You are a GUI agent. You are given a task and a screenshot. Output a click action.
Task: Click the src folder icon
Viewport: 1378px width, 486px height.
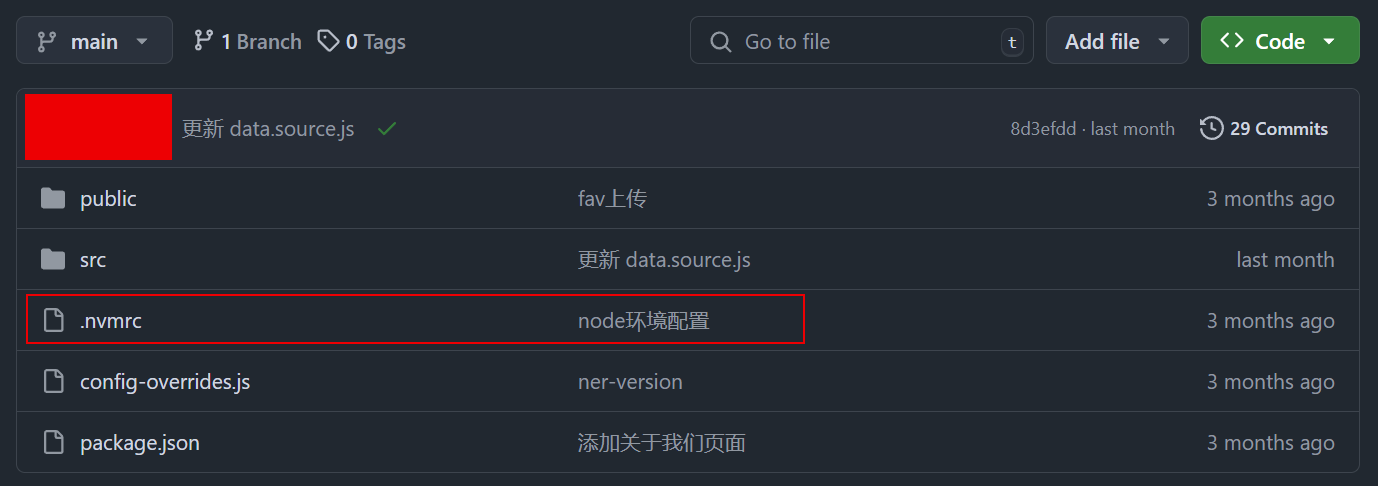tap(53, 260)
